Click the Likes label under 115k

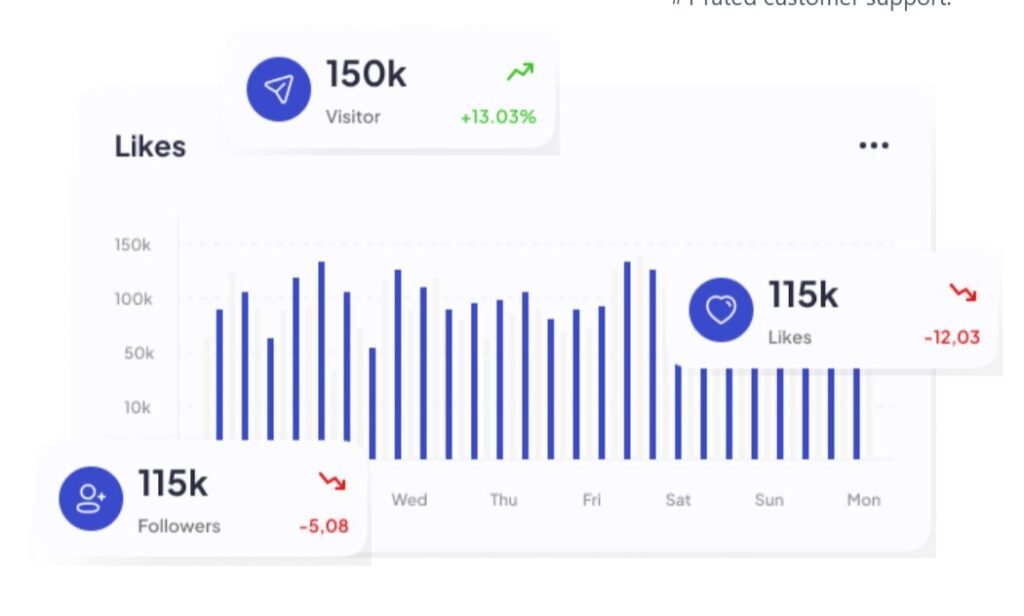click(790, 338)
